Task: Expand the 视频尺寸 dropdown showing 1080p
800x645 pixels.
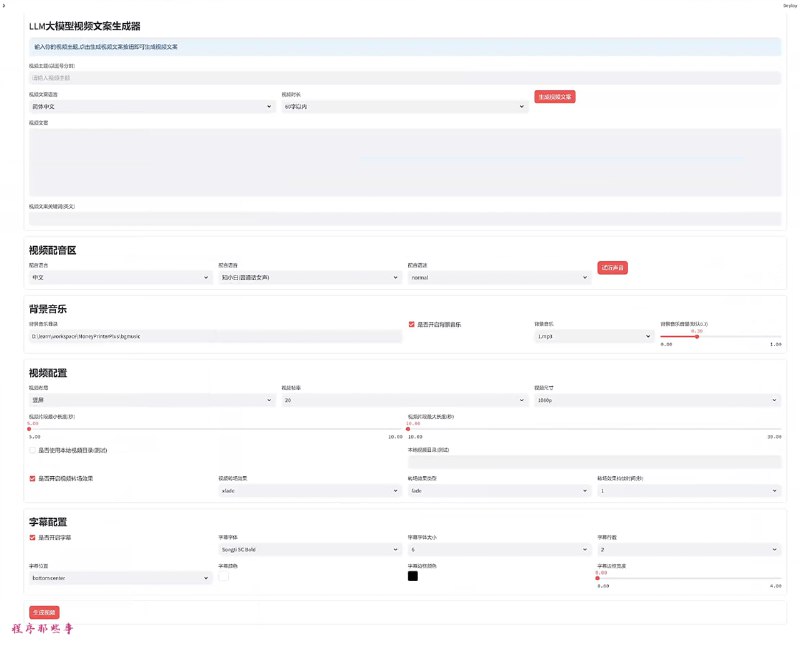Action: [656, 400]
